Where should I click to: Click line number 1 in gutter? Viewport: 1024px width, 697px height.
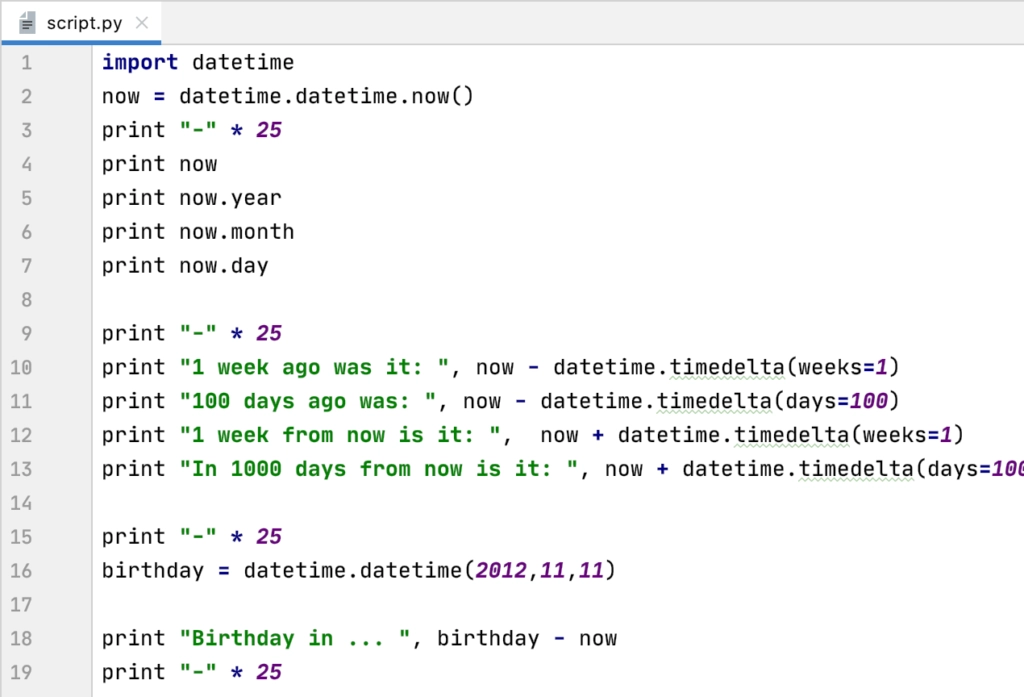coord(26,63)
